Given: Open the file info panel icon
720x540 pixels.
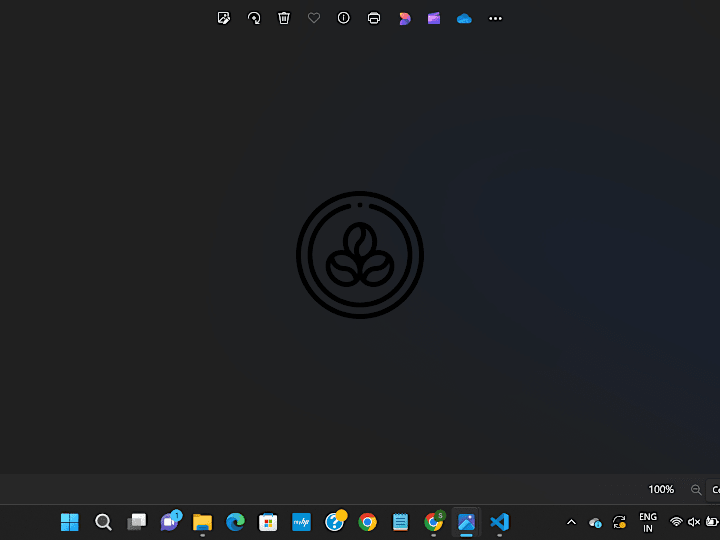Looking at the screenshot, I should click(x=343, y=18).
